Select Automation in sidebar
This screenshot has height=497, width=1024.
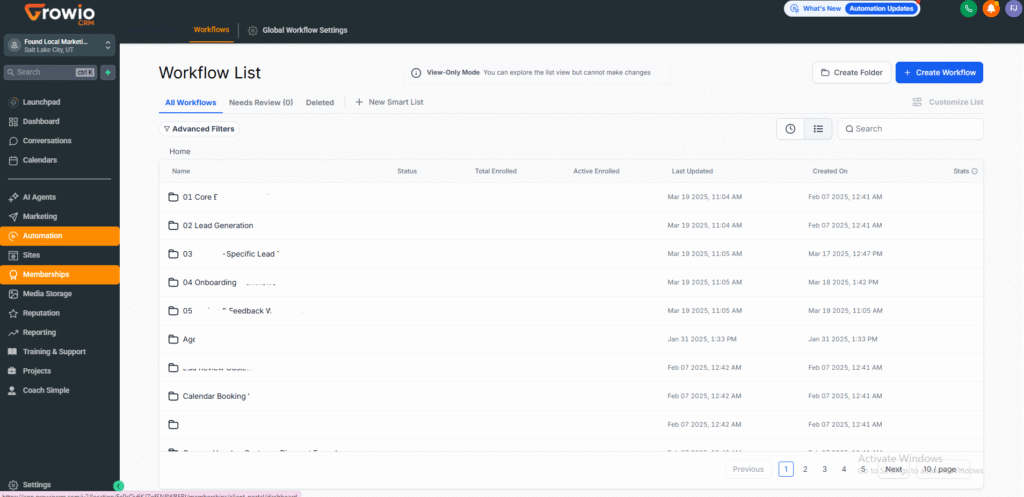60,236
